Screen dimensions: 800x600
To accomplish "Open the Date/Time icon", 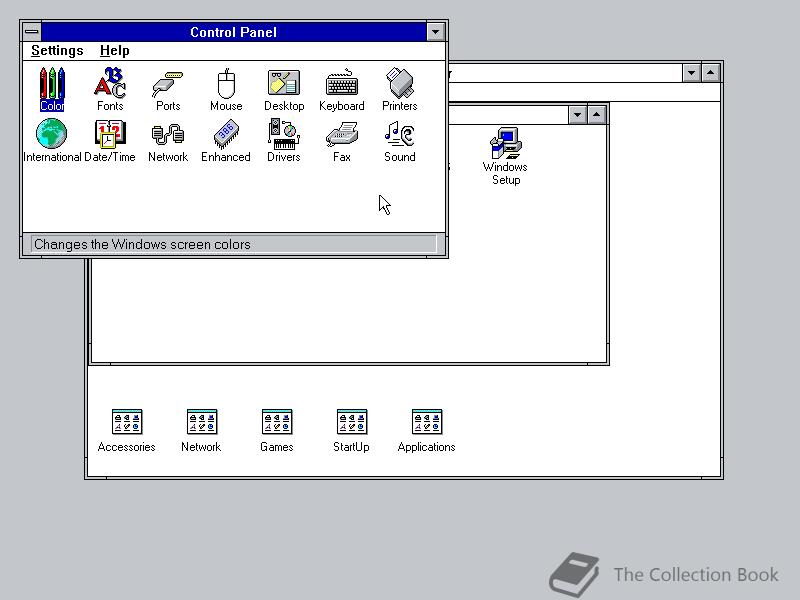I will click(x=110, y=140).
